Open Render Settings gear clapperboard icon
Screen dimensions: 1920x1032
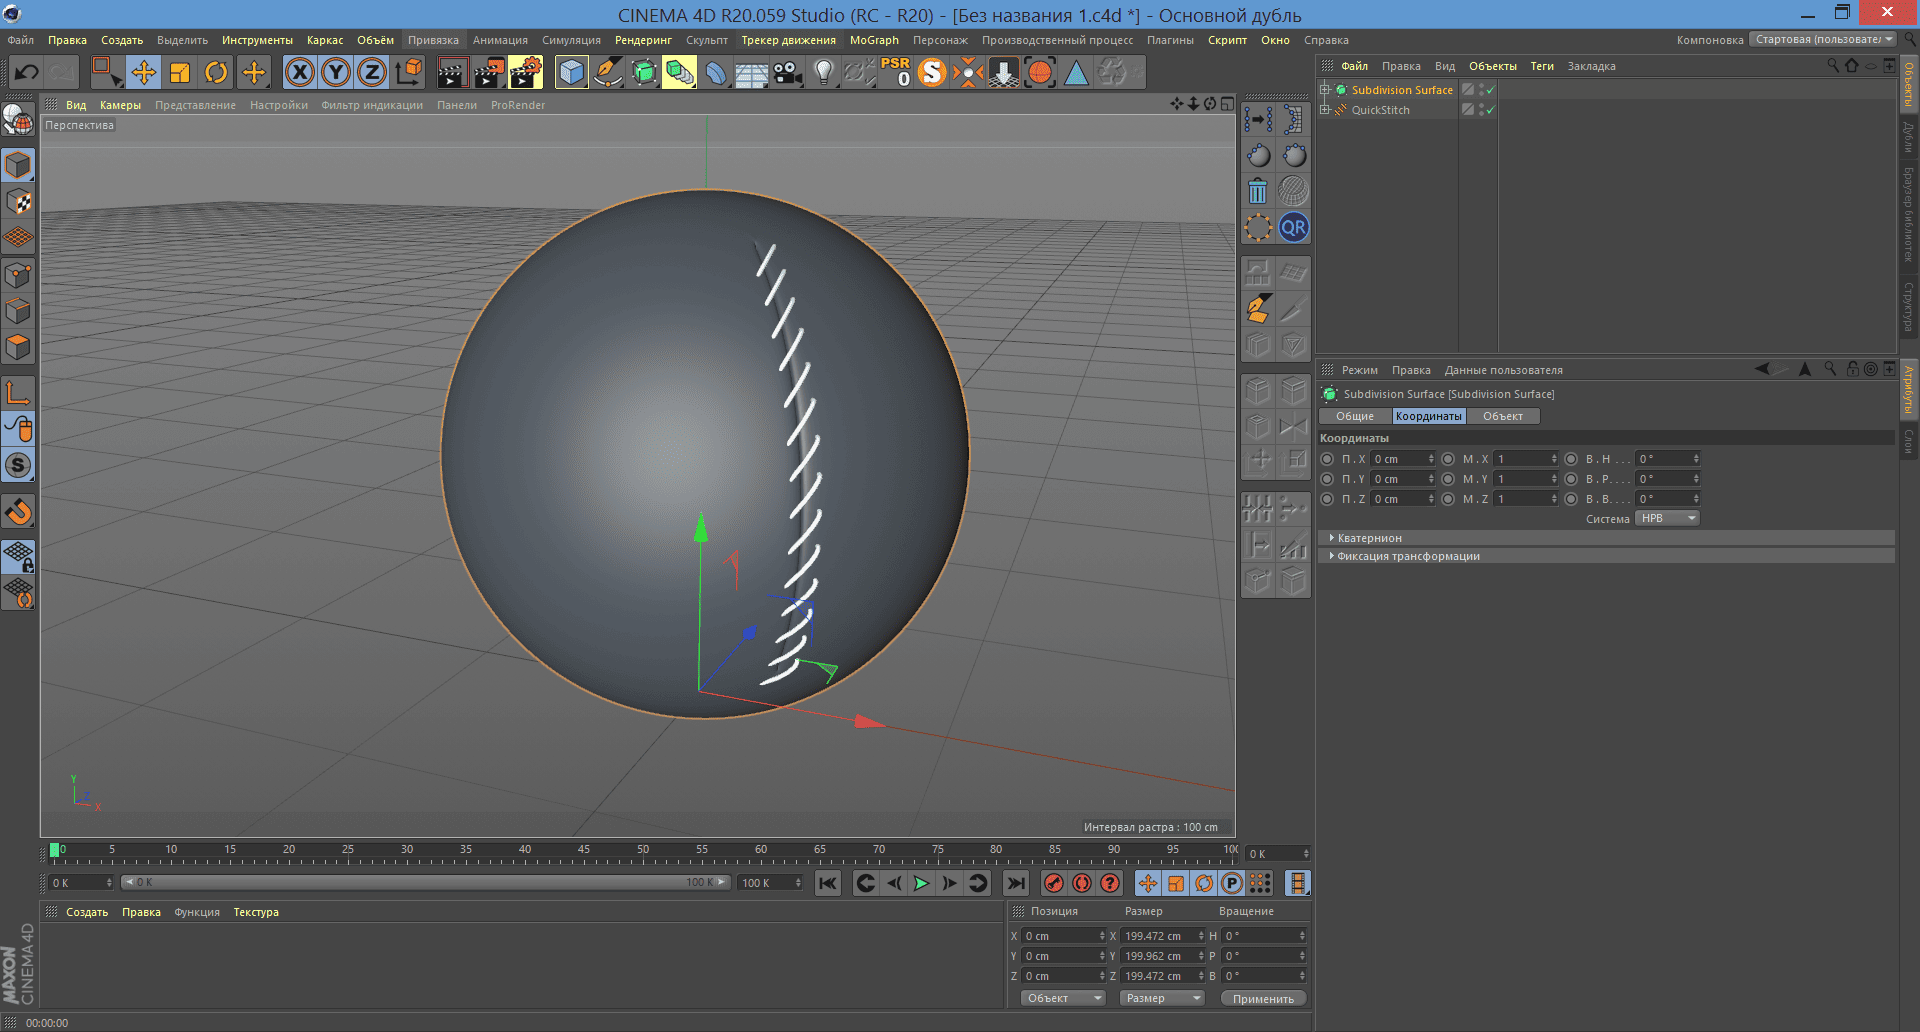(525, 72)
